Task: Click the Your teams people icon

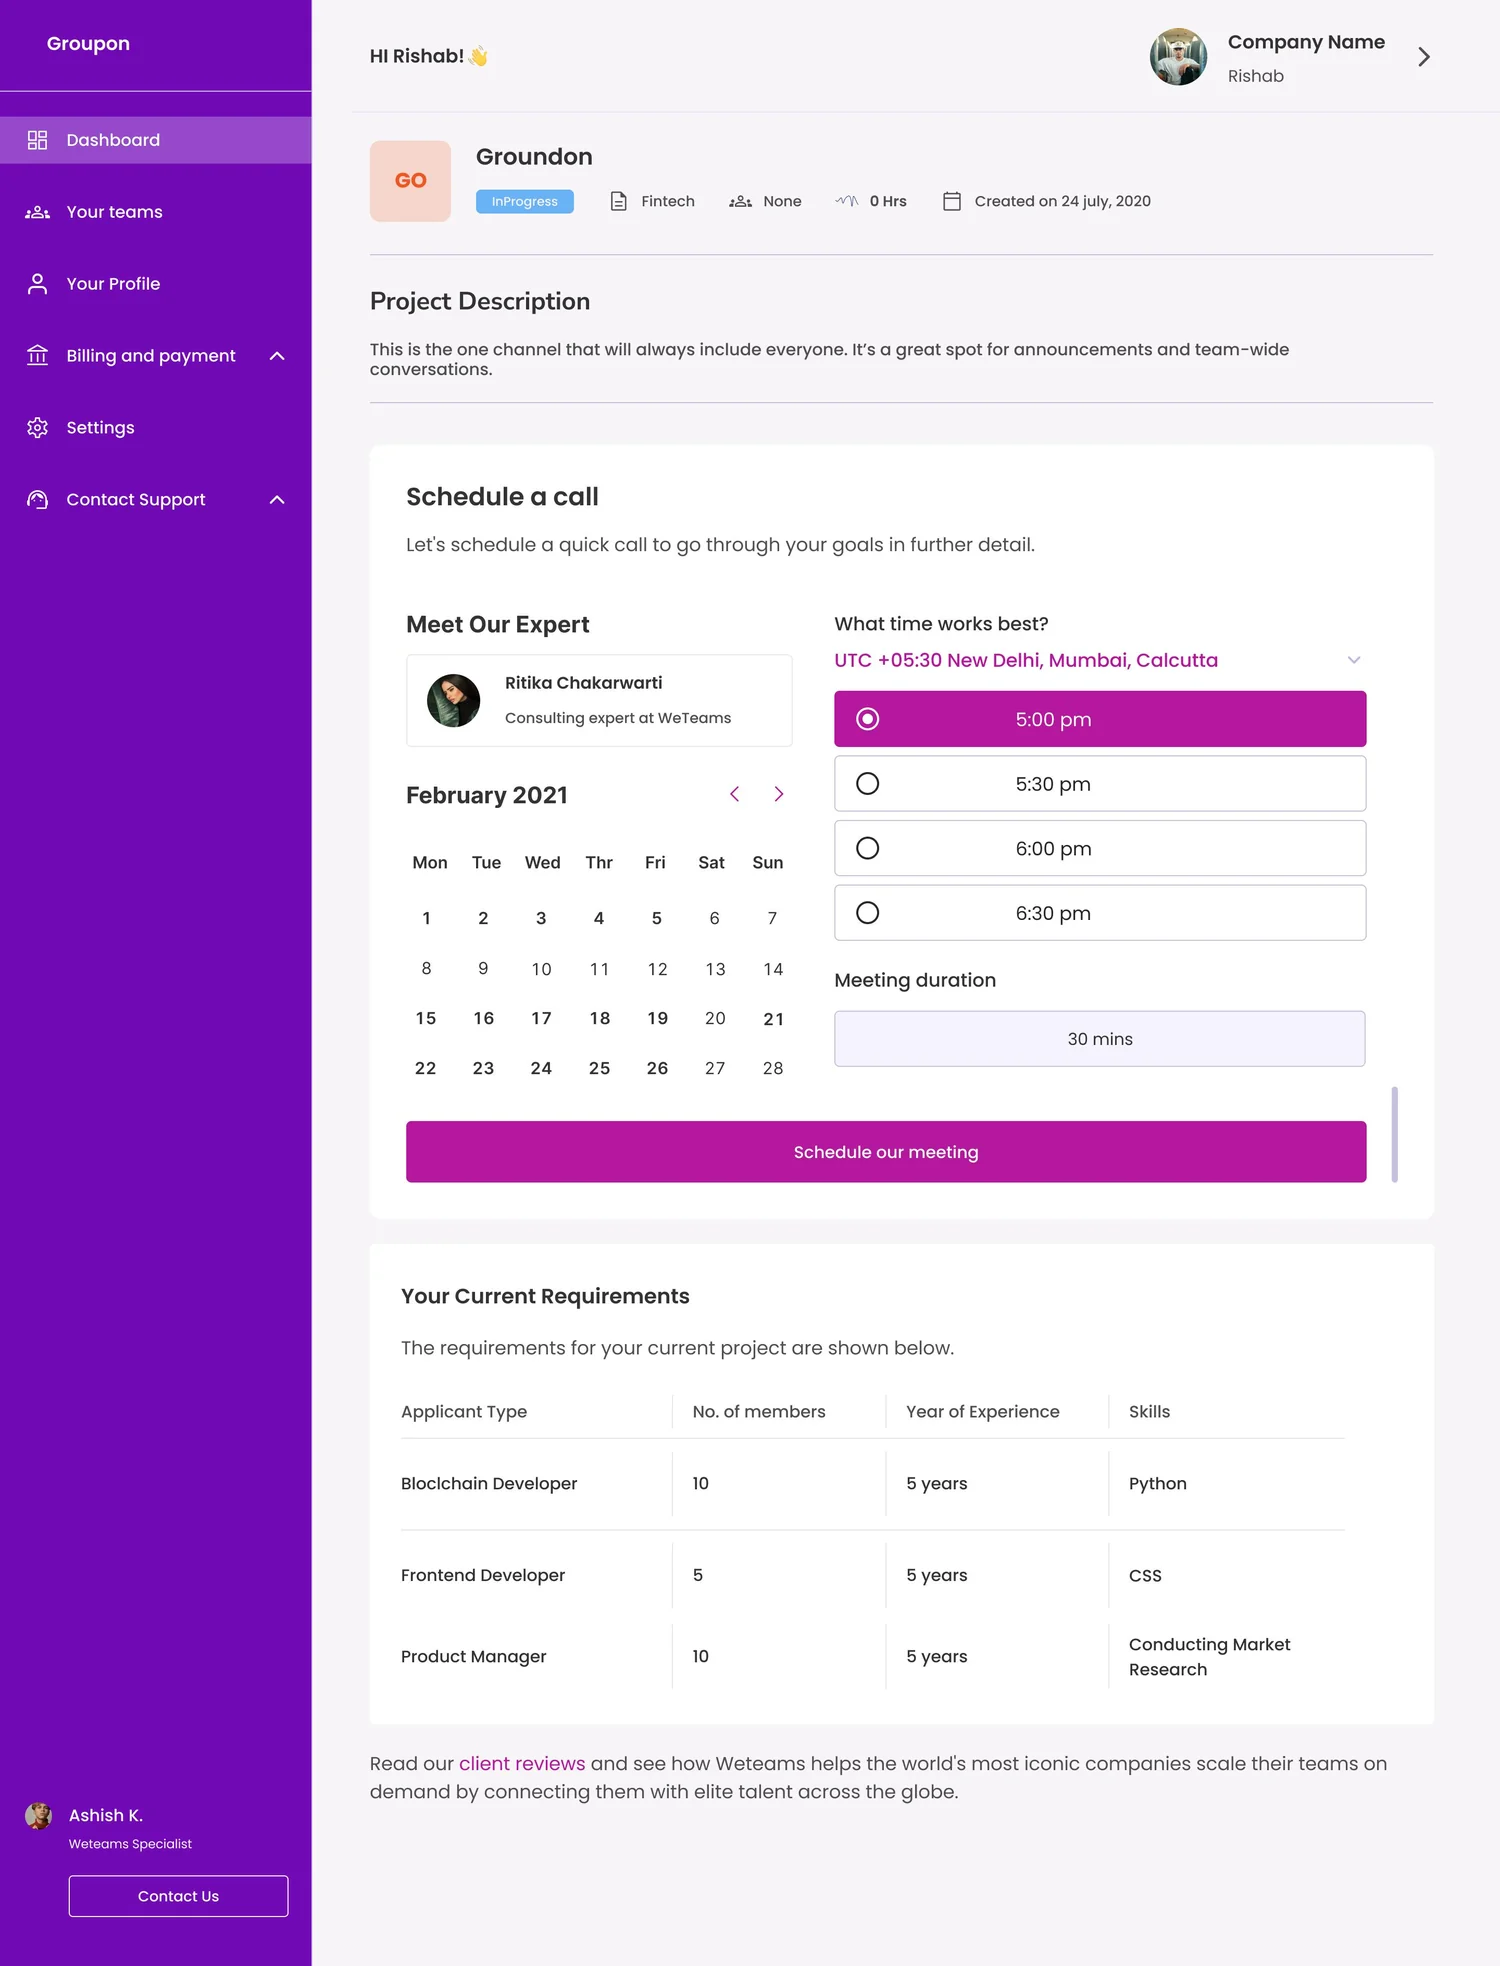Action: point(38,212)
